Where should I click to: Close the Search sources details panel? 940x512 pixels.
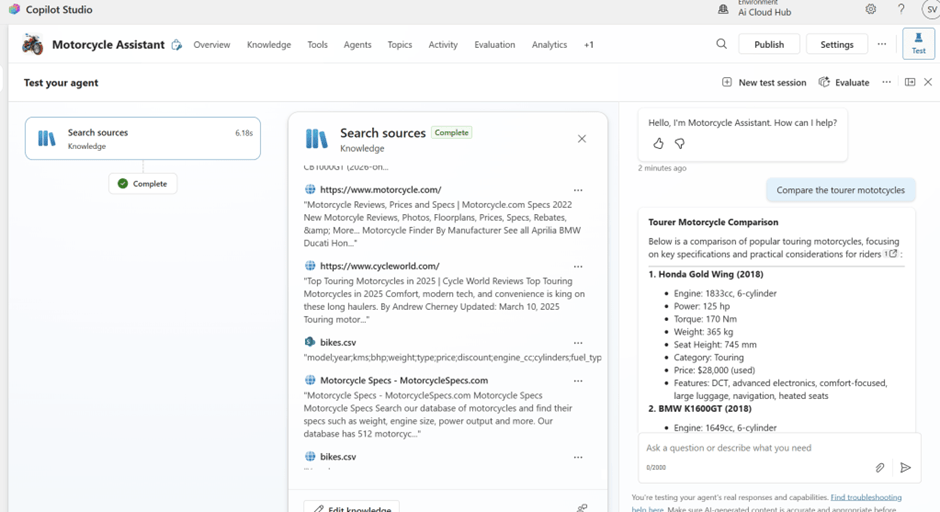pyautogui.click(x=582, y=139)
